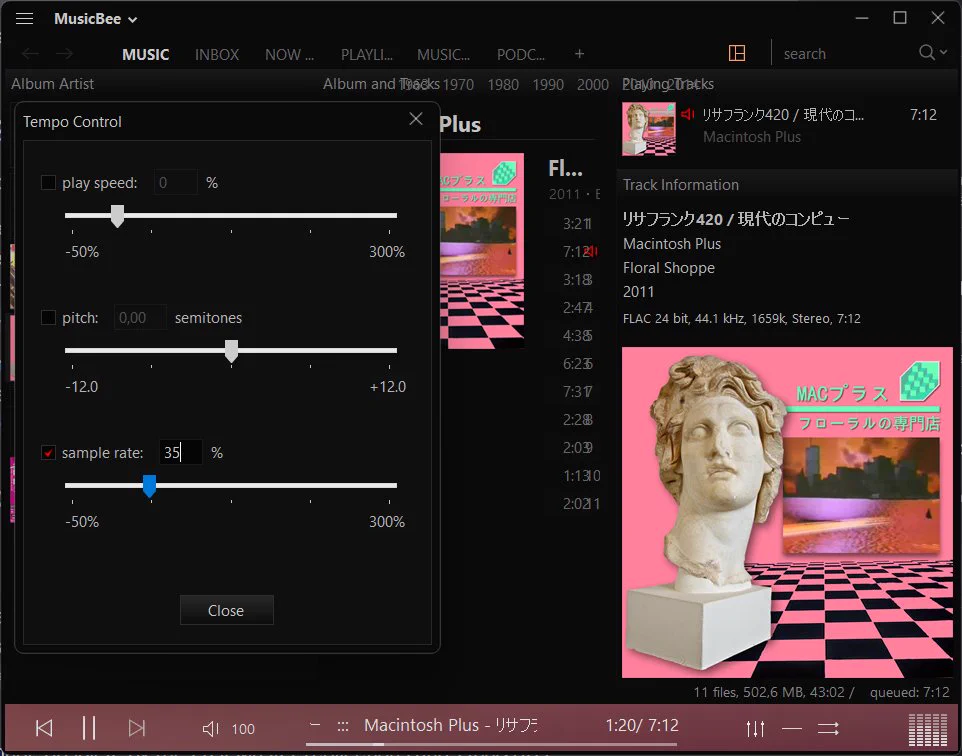Click the playback progress bar
The image size is (962, 756).
point(491,744)
